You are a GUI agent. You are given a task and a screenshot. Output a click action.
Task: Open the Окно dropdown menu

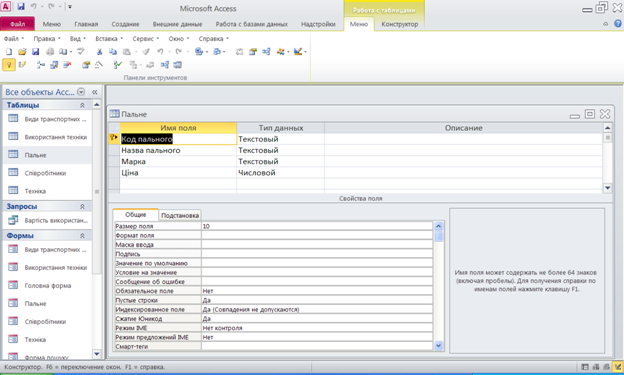tap(179, 39)
